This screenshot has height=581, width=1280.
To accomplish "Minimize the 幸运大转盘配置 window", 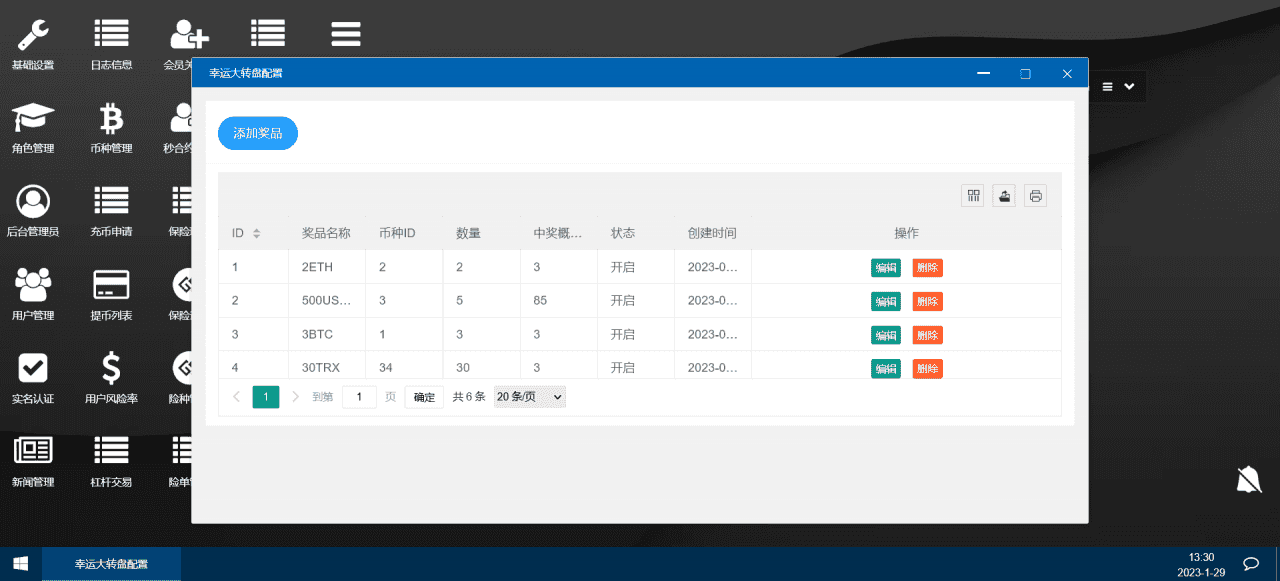I will [x=984, y=74].
